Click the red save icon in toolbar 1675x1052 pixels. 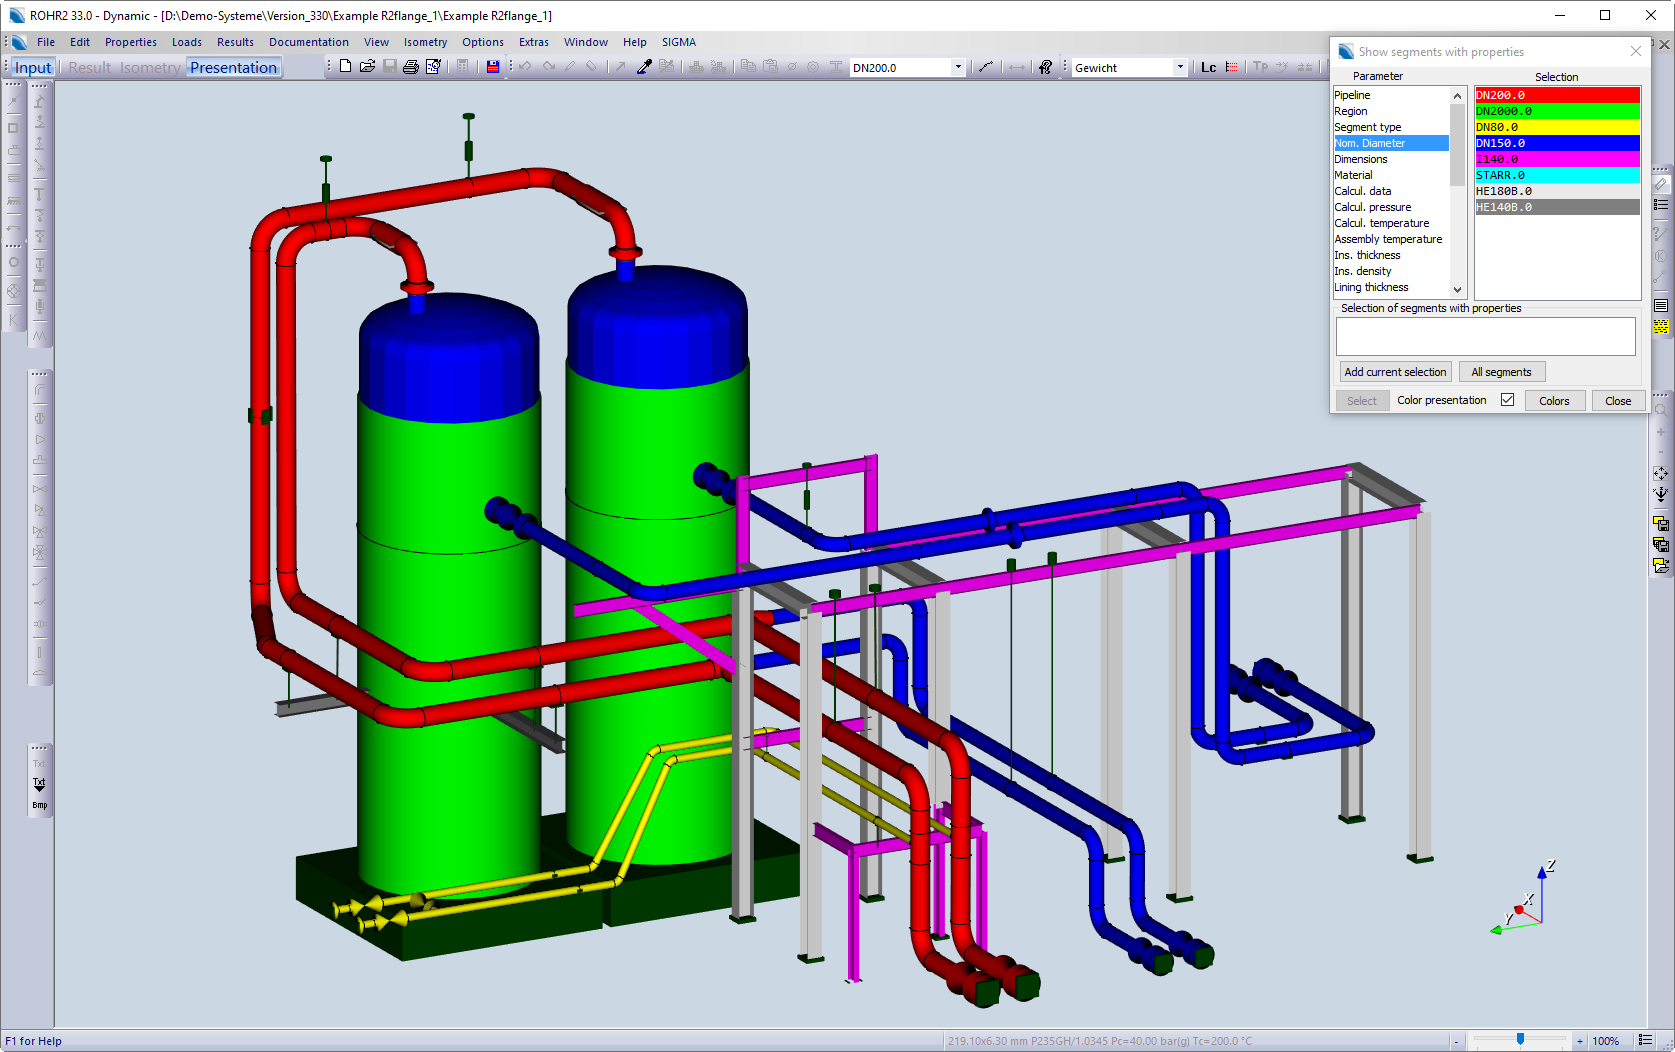[492, 67]
